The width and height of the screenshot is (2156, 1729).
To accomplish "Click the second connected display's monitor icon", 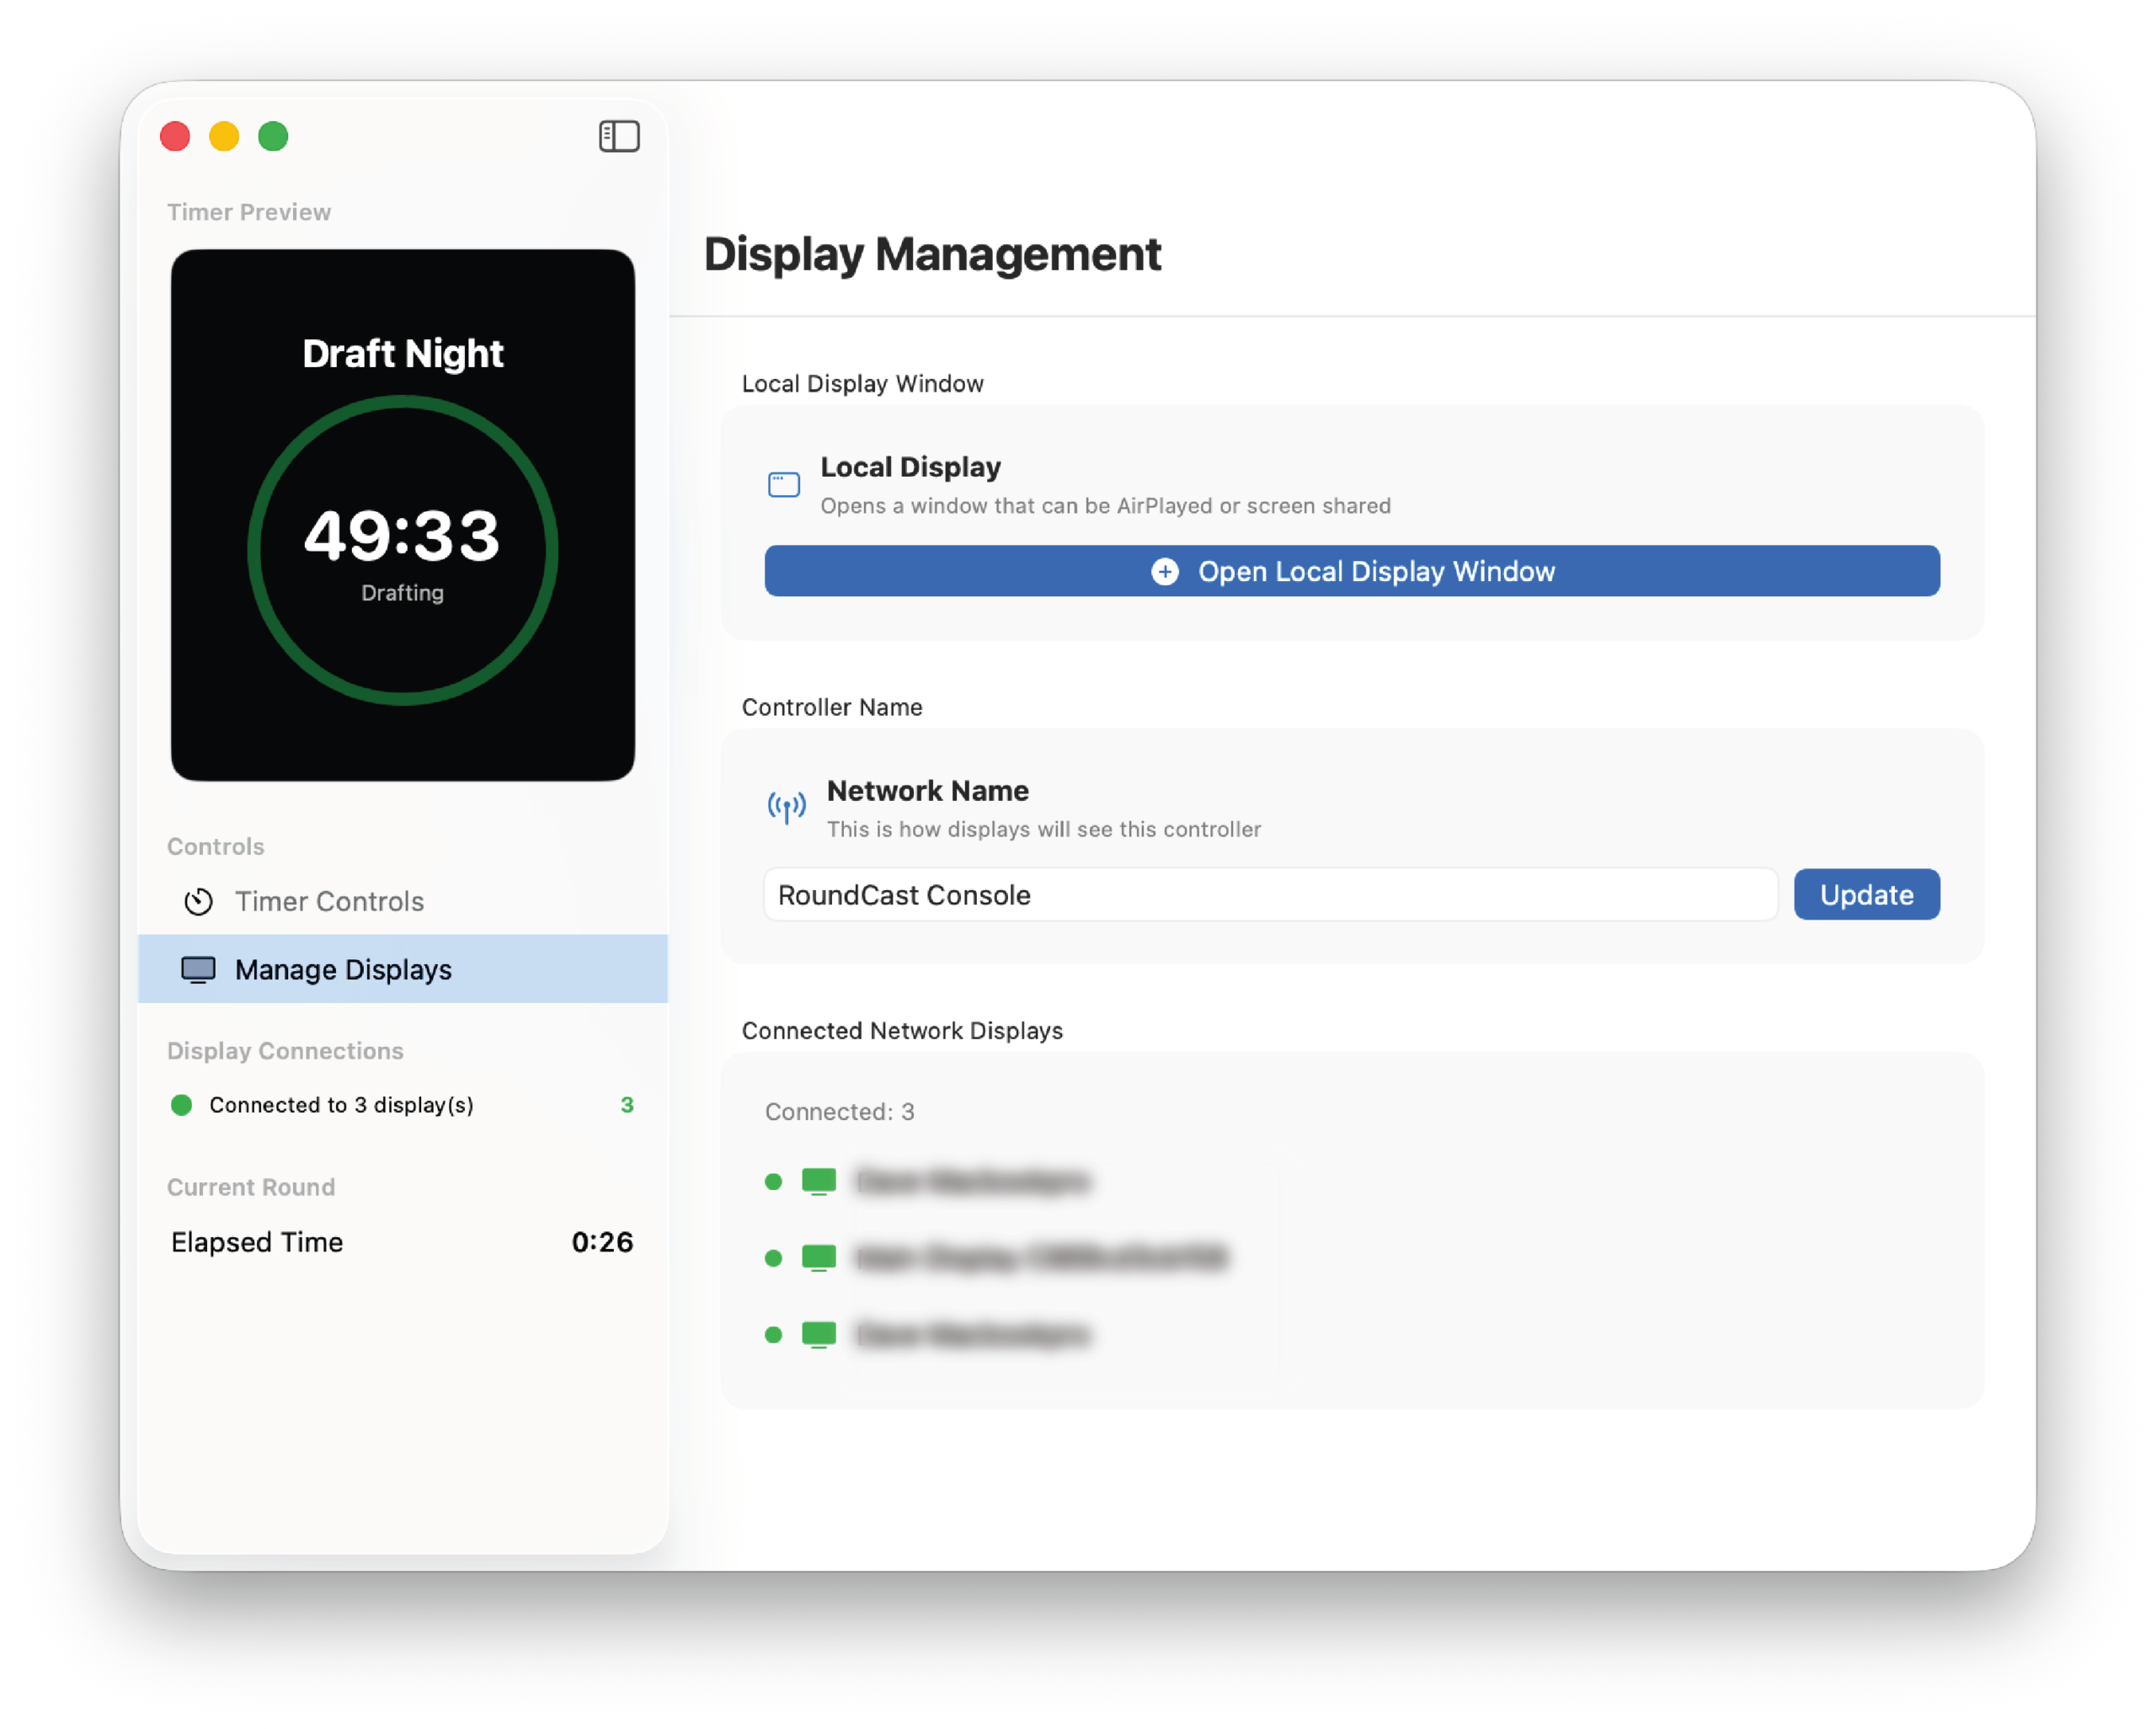I will (x=819, y=1258).
